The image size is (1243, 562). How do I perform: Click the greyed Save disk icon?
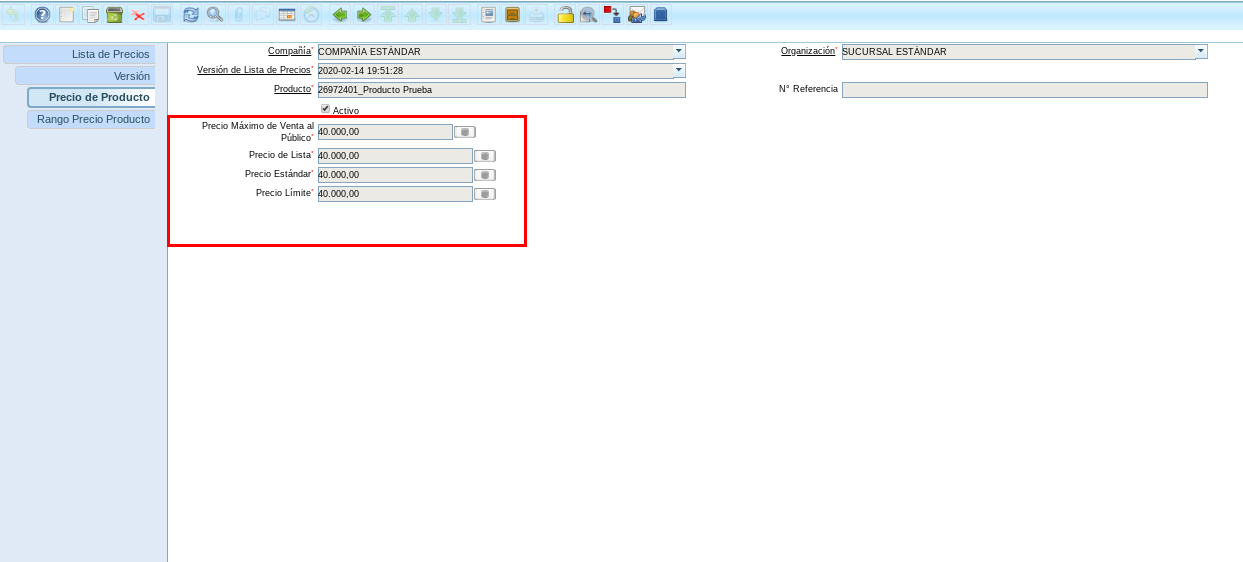tap(162, 15)
